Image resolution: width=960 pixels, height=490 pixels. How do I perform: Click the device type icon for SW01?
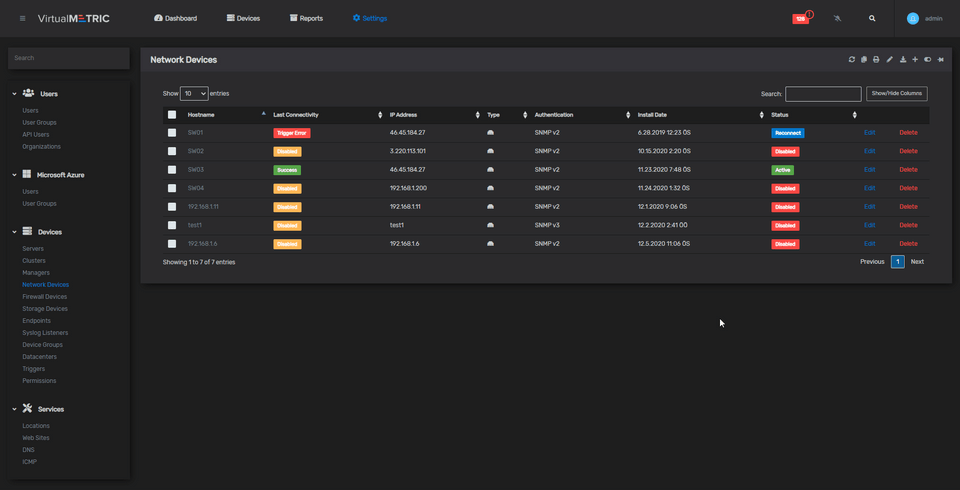pyautogui.click(x=490, y=133)
